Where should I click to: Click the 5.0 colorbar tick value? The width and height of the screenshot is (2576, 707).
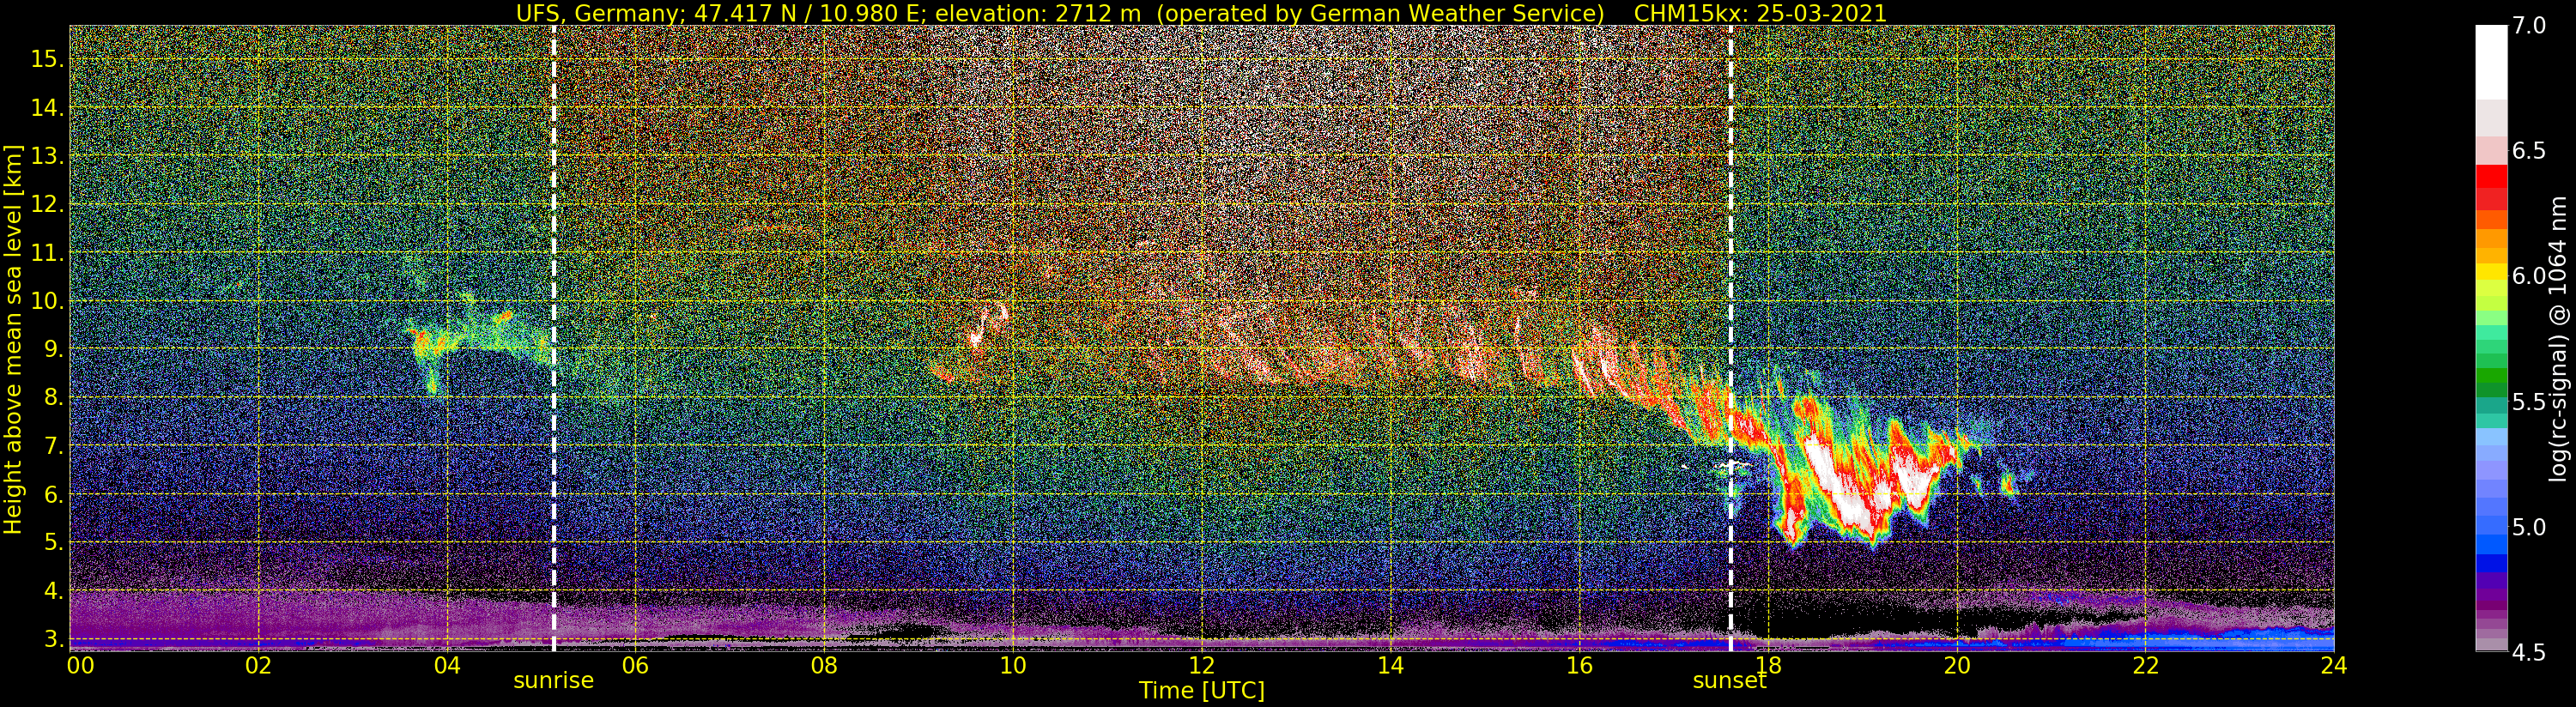(2530, 527)
